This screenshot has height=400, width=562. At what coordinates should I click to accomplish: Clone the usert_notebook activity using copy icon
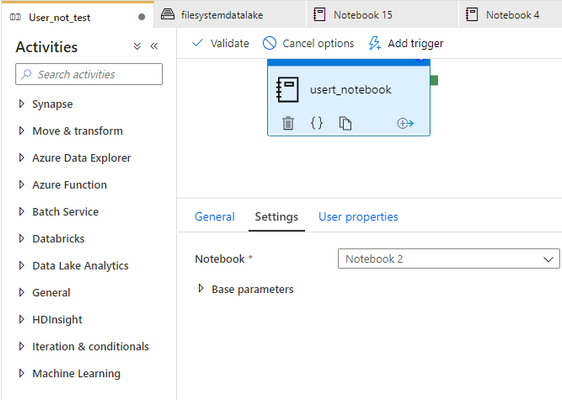345,123
